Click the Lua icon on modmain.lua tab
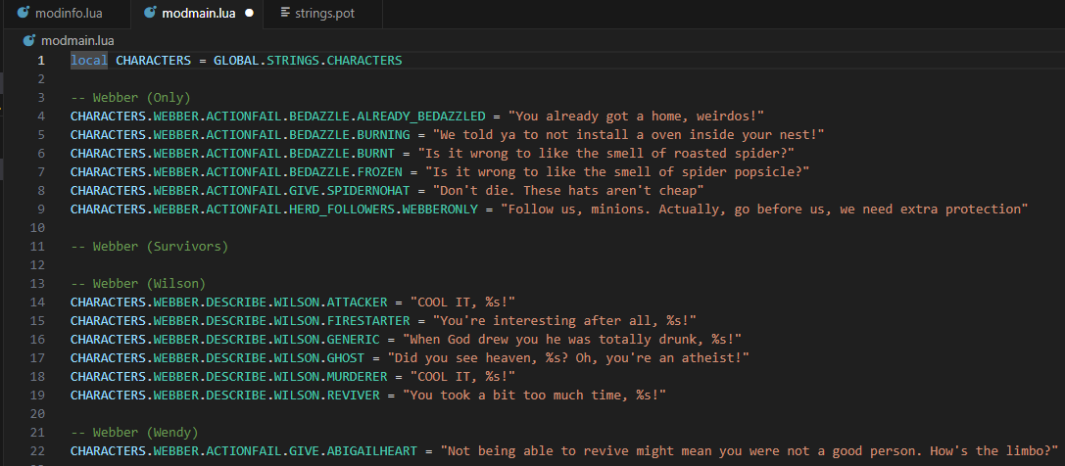 (x=151, y=14)
